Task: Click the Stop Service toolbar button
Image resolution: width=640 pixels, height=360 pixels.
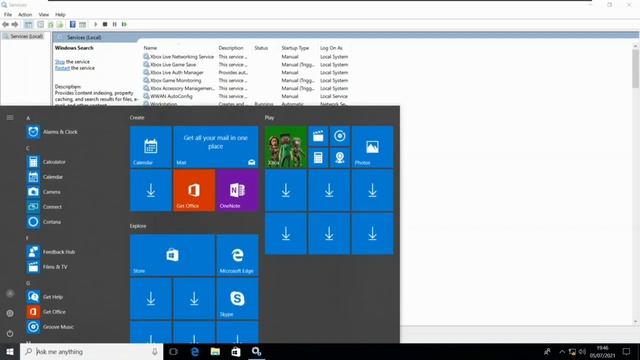Action: pyautogui.click(x=105, y=24)
